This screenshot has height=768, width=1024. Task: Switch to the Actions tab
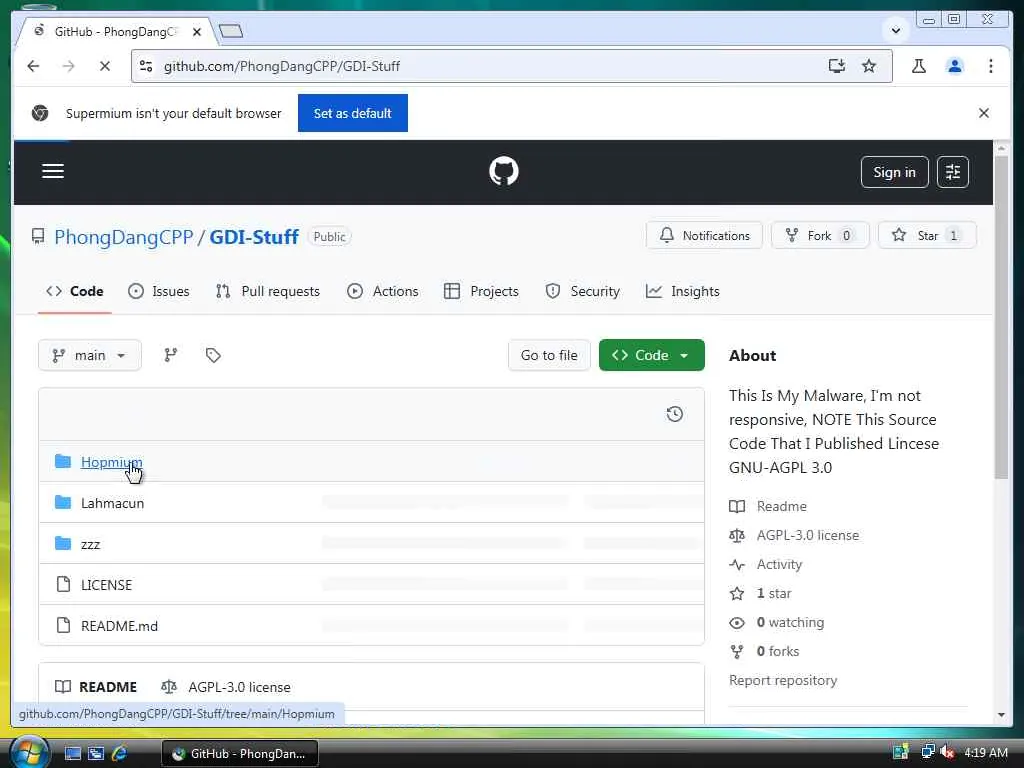383,291
